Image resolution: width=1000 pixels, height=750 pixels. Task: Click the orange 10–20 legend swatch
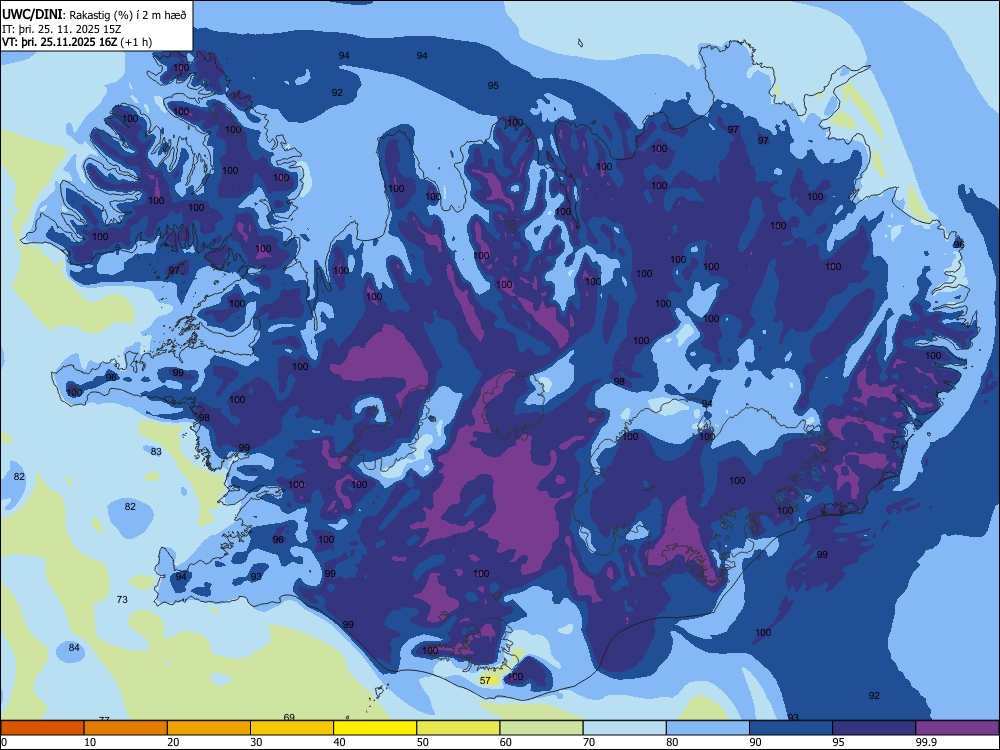click(126, 728)
